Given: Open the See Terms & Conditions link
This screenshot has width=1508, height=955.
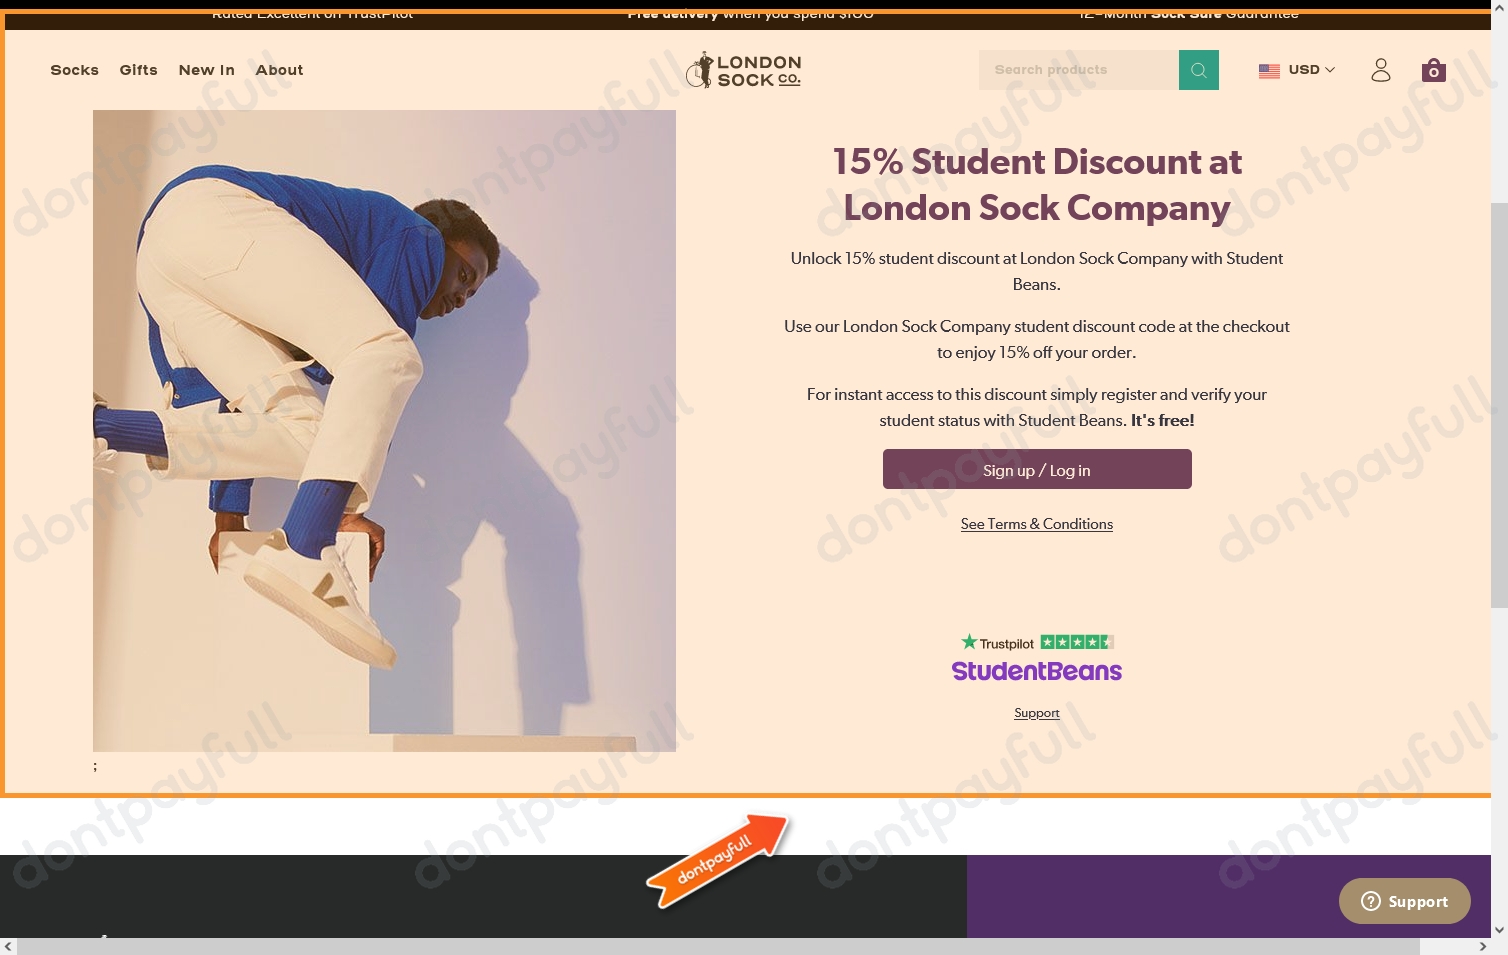Looking at the screenshot, I should (x=1036, y=524).
